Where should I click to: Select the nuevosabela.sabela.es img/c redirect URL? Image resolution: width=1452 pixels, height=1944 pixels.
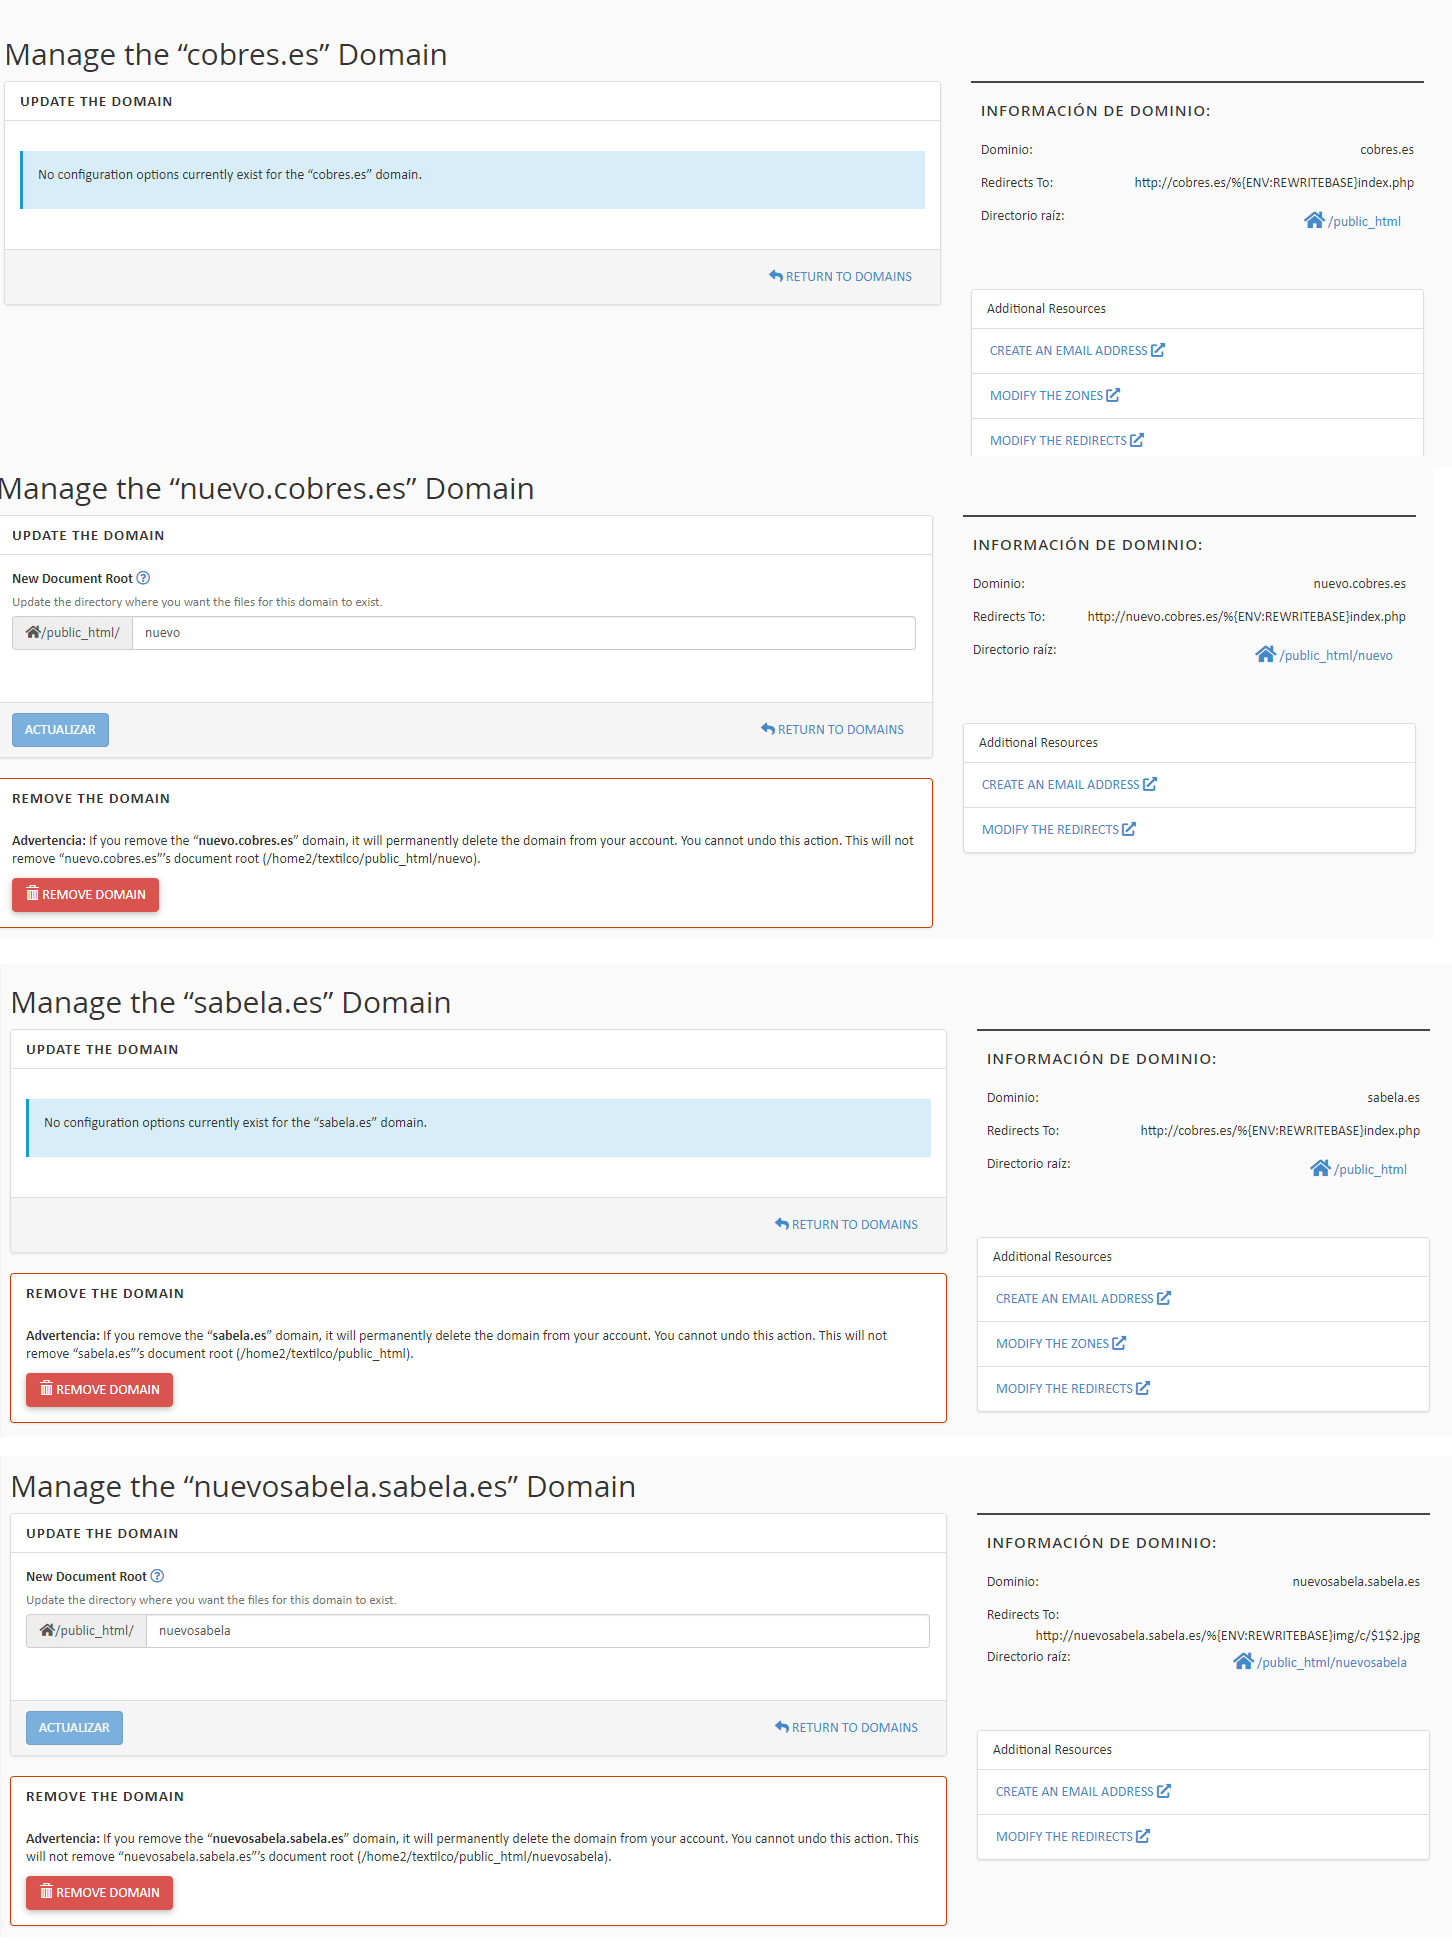[x=1227, y=1636]
